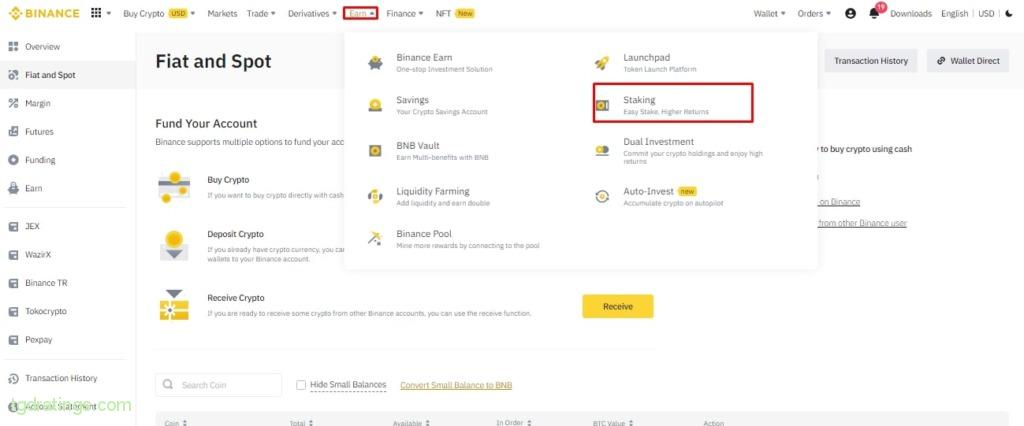The width and height of the screenshot is (1024, 426).
Task: Click the Search Coin input field
Action: 219,385
